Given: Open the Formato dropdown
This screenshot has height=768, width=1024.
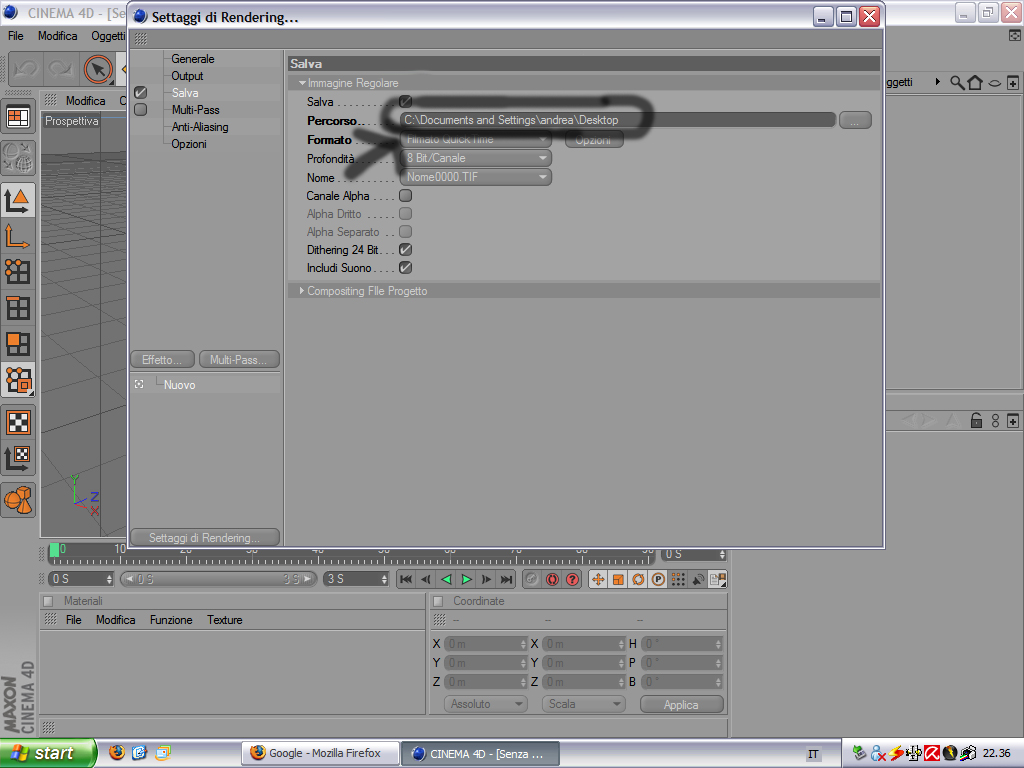Looking at the screenshot, I should coord(475,139).
